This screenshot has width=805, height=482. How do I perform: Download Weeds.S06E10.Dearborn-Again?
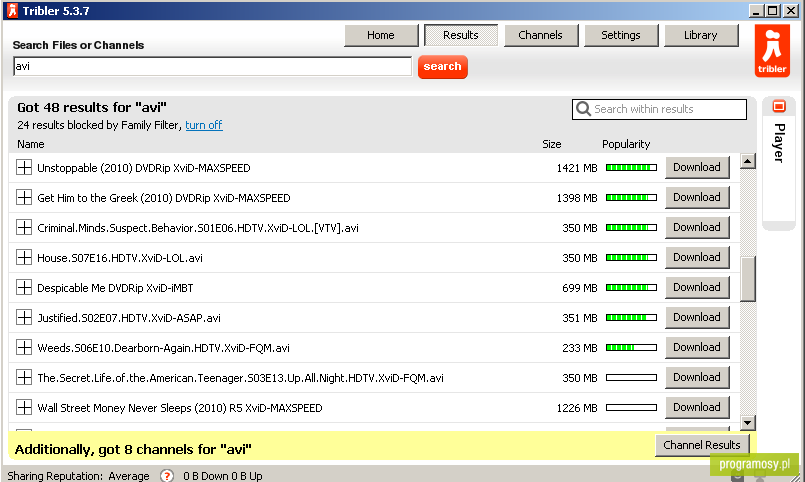point(697,348)
